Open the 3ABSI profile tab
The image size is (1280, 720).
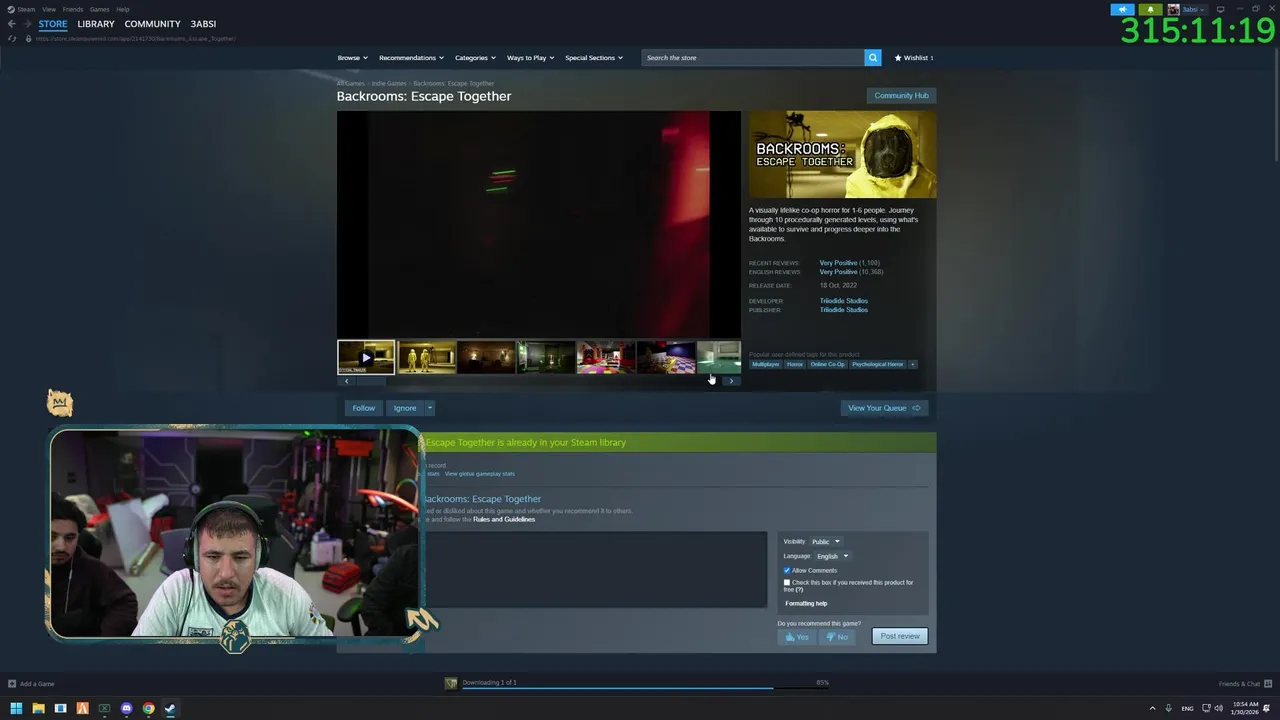tap(203, 24)
